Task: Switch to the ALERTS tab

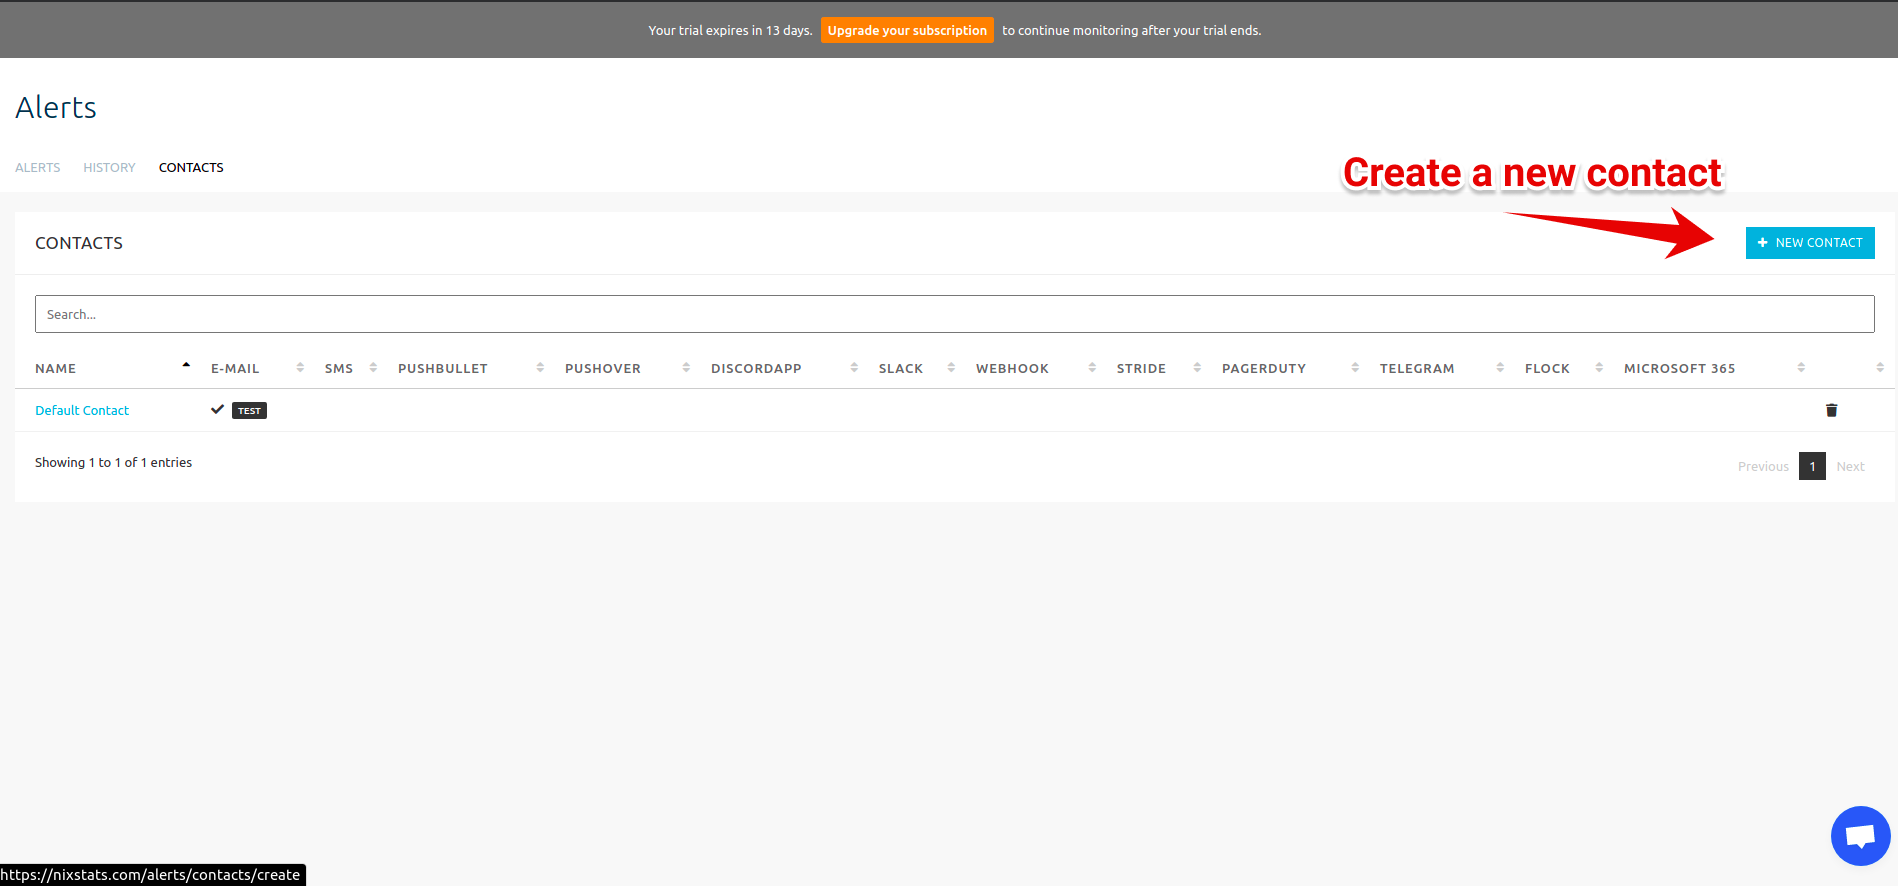Action: 38,167
